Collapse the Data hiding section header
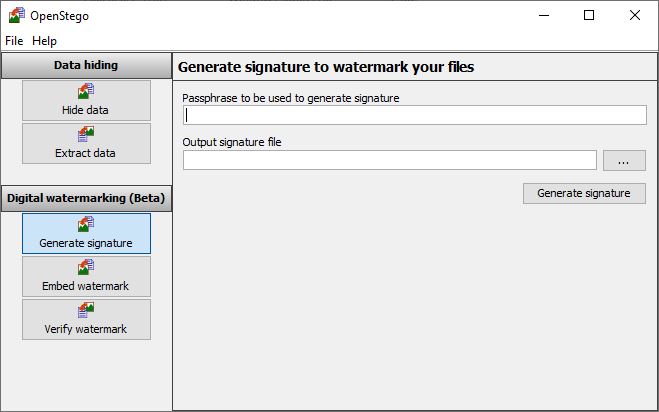 86,66
